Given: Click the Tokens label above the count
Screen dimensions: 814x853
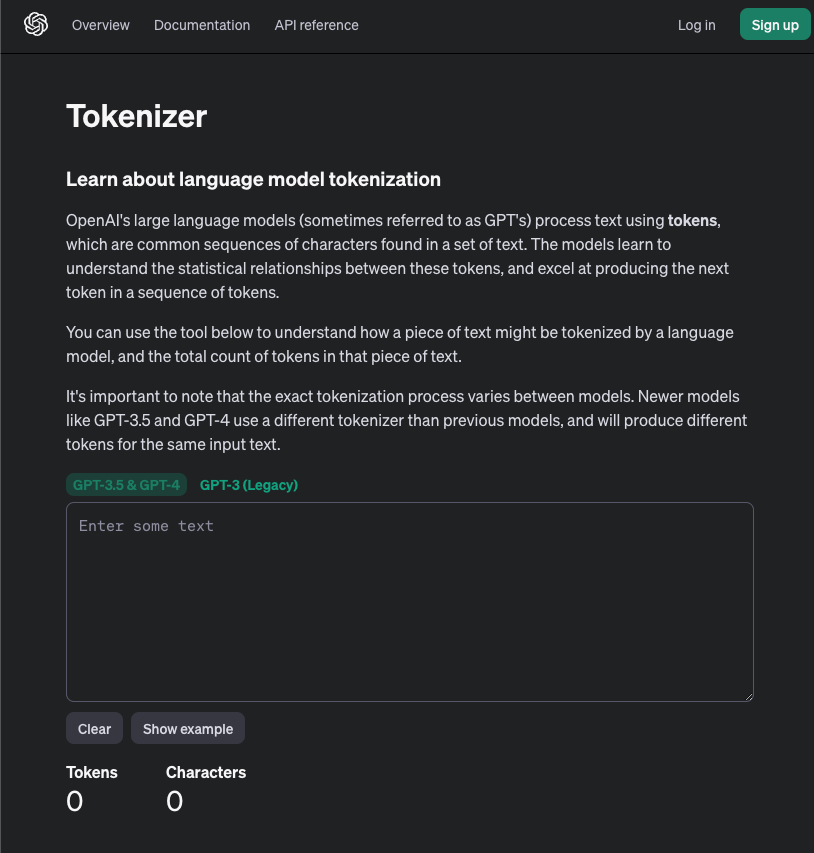Looking at the screenshot, I should pyautogui.click(x=91, y=772).
